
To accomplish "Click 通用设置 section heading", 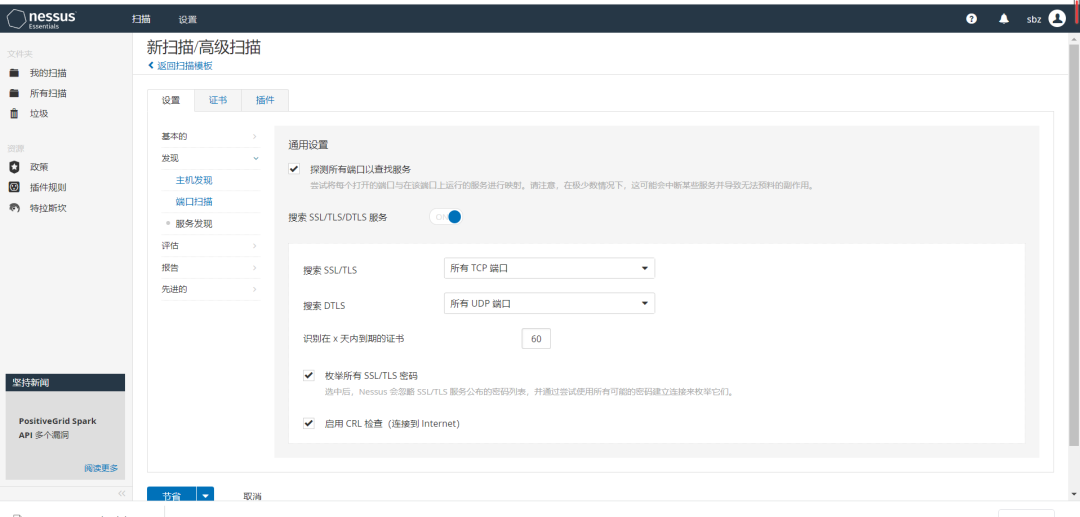I will click(x=308, y=145).
